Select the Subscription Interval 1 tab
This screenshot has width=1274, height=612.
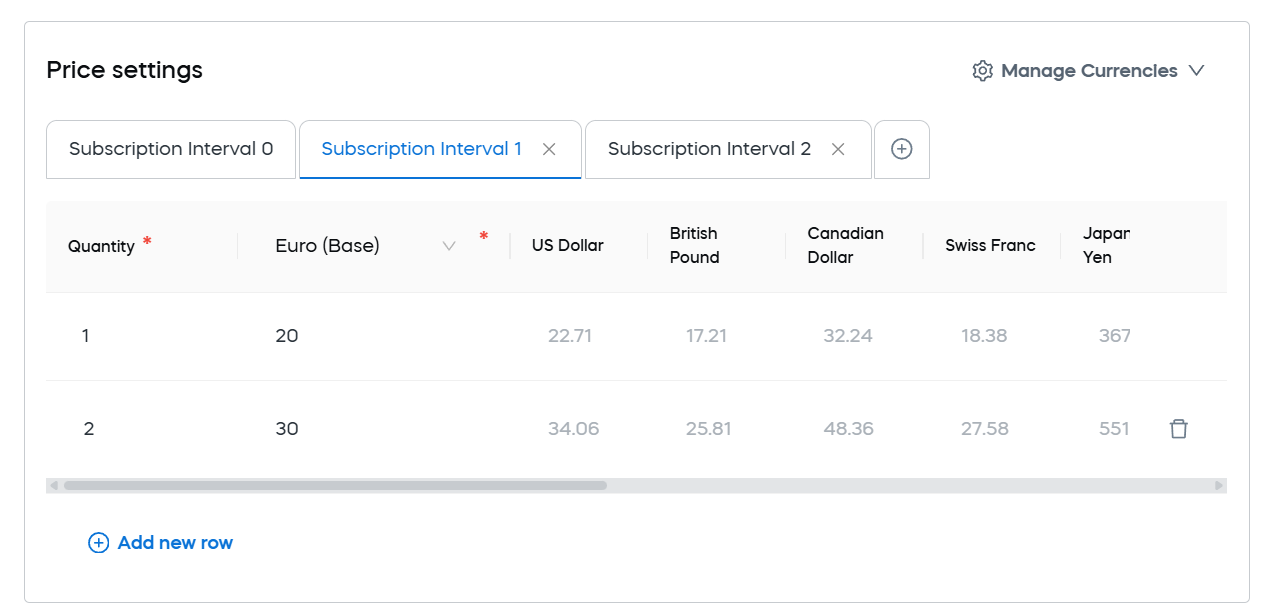click(x=421, y=149)
